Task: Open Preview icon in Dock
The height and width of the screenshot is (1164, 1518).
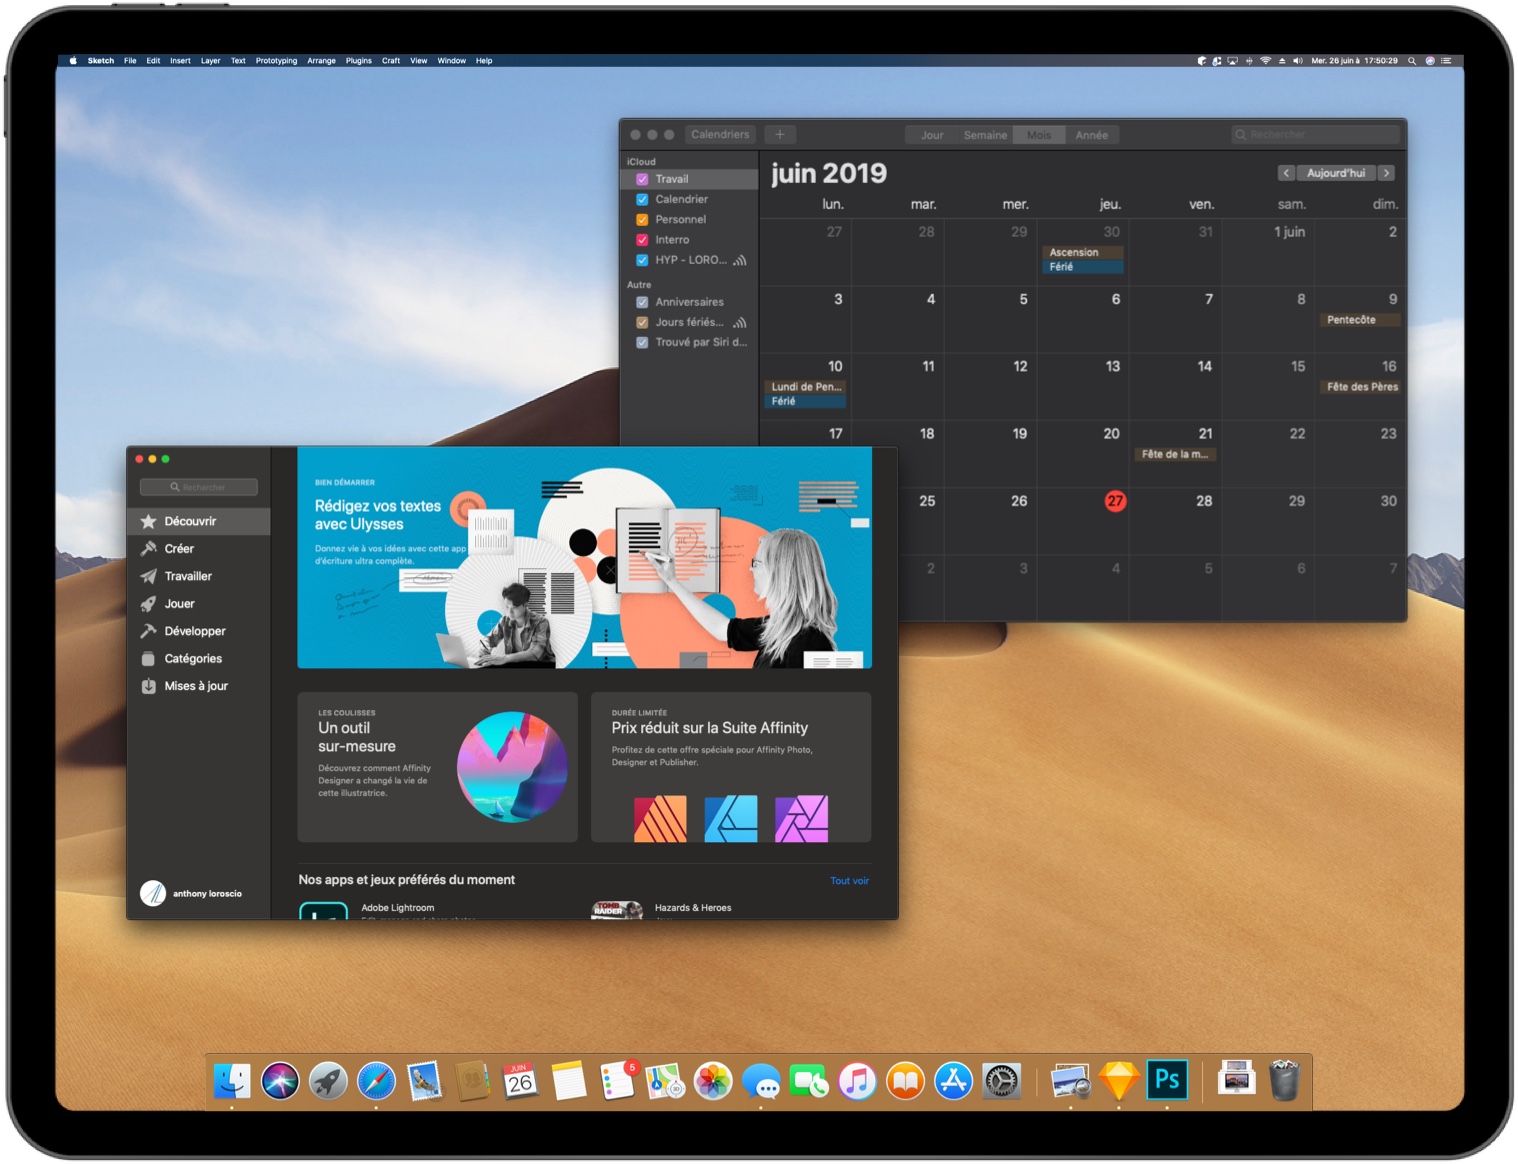Action: tap(1071, 1081)
